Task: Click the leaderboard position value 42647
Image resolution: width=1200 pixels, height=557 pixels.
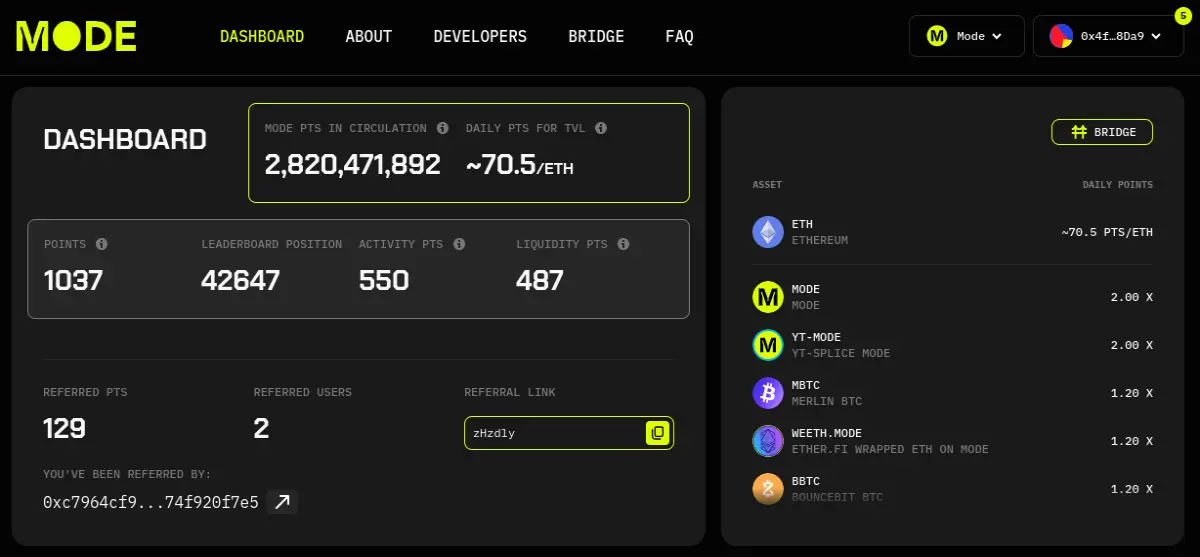Action: click(x=240, y=280)
